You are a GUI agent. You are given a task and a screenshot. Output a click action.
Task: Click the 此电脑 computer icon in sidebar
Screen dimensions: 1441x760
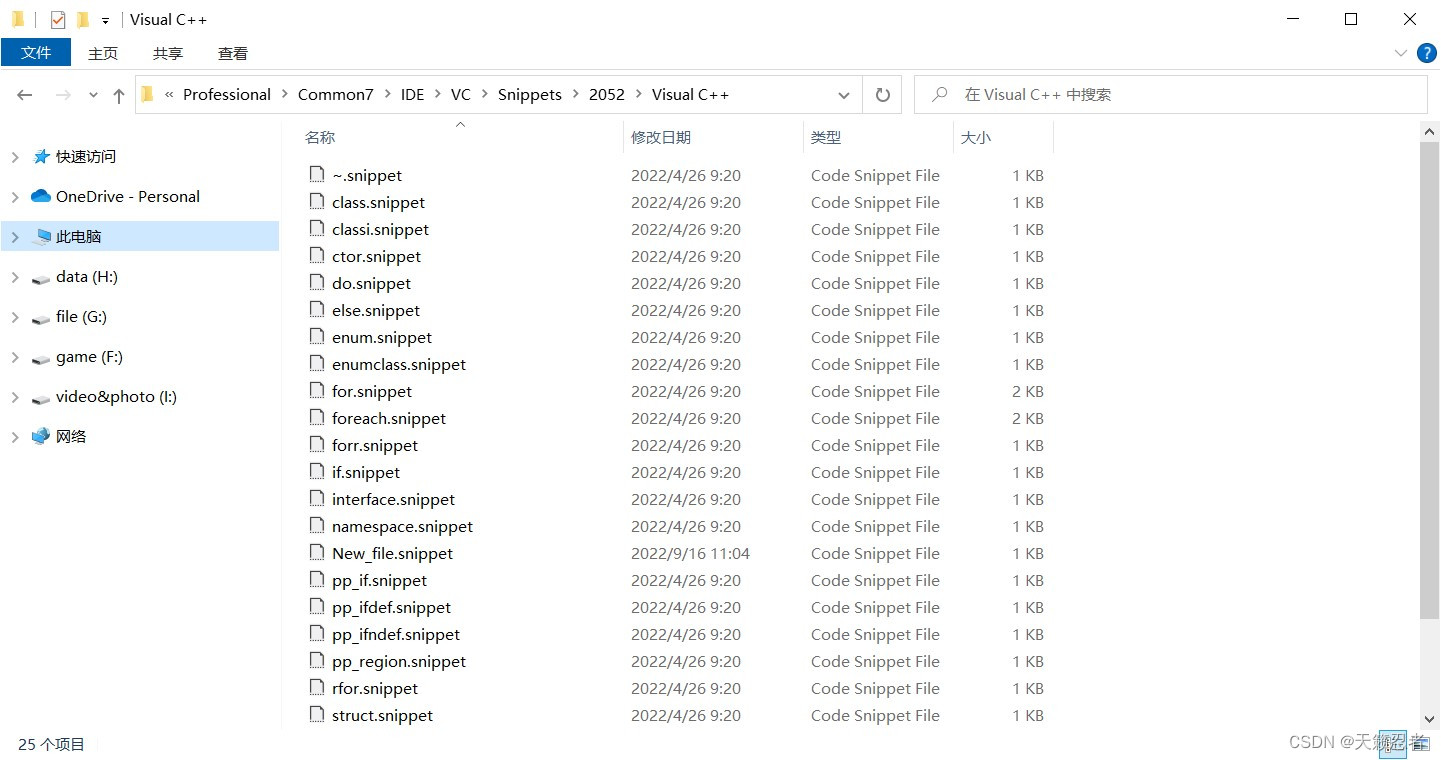[42, 236]
